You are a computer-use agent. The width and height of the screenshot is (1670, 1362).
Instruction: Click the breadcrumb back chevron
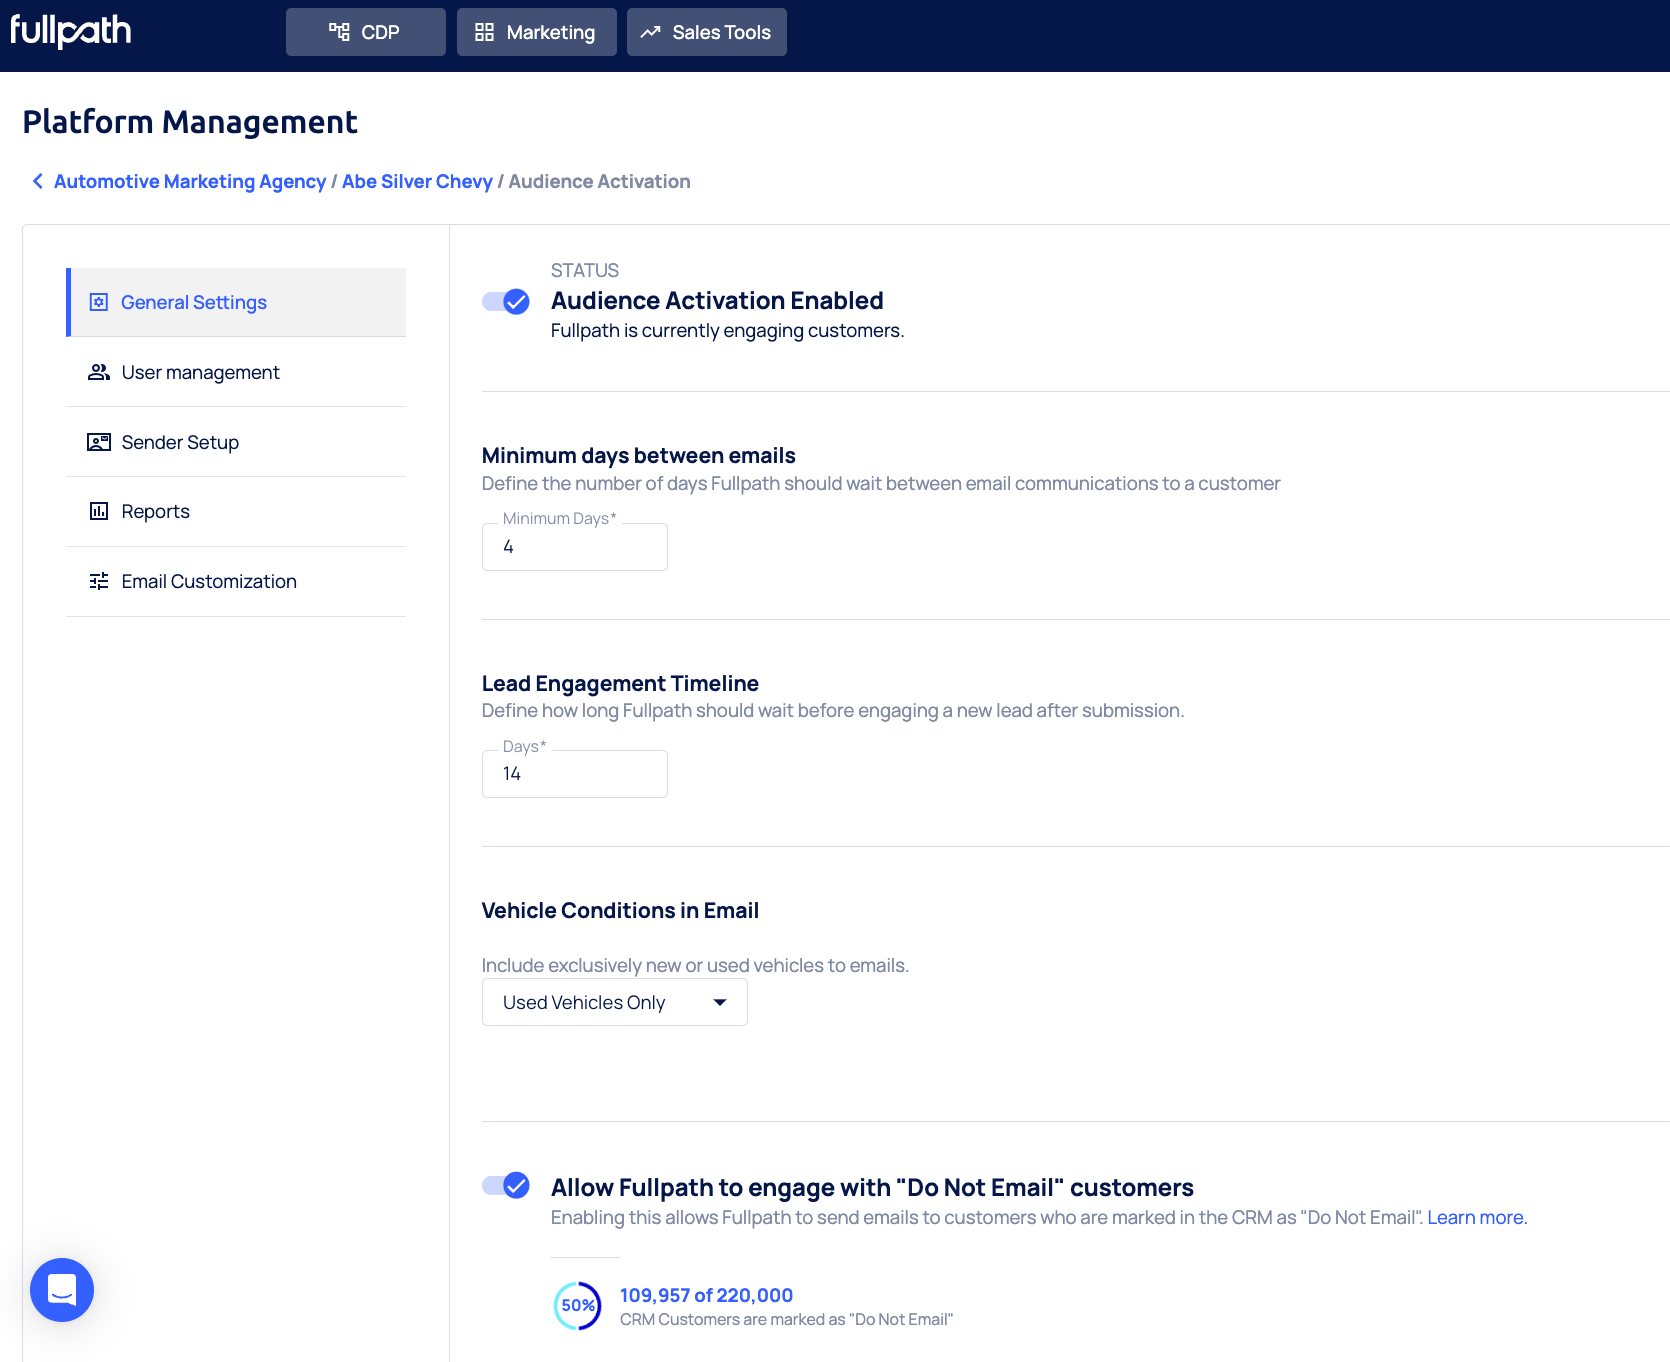click(x=38, y=181)
